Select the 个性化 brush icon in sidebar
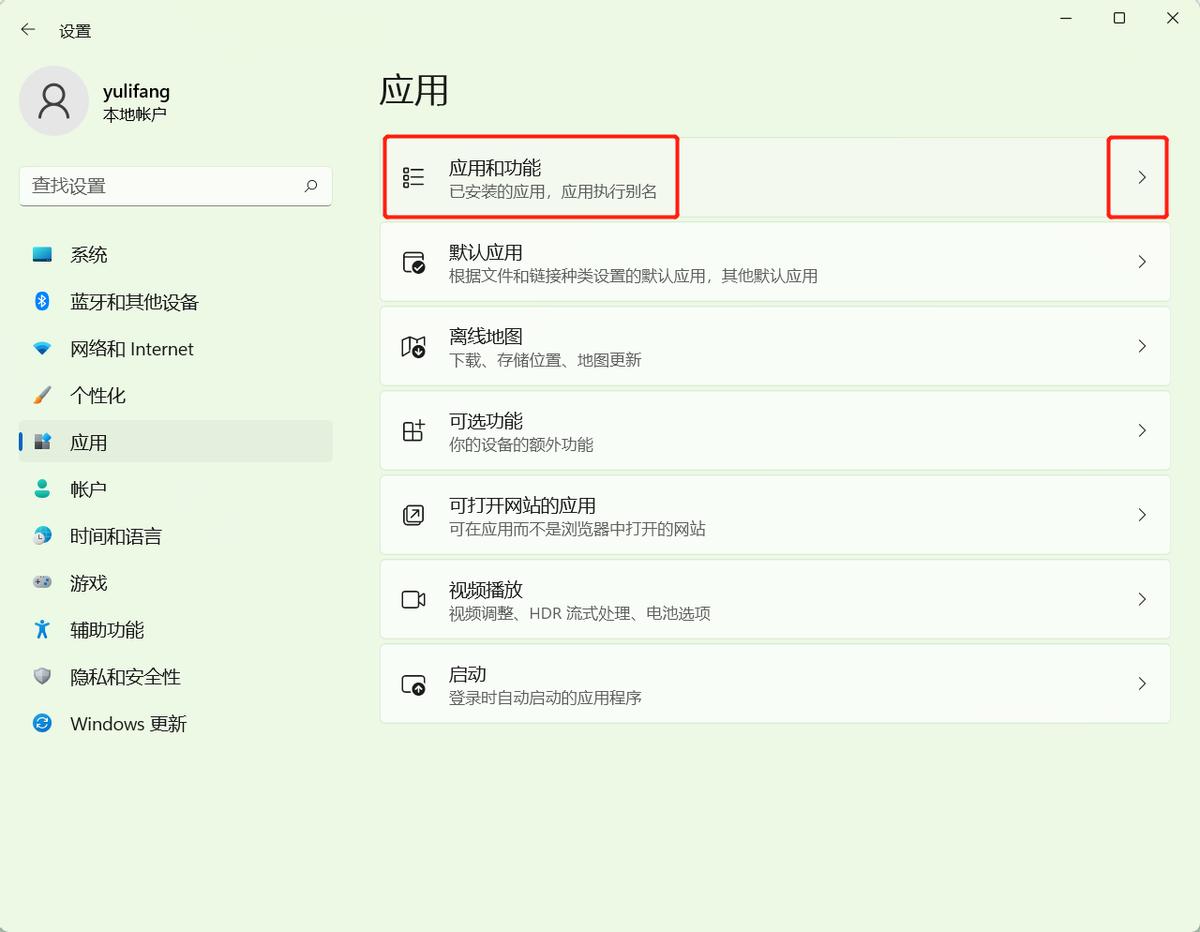 pos(41,395)
